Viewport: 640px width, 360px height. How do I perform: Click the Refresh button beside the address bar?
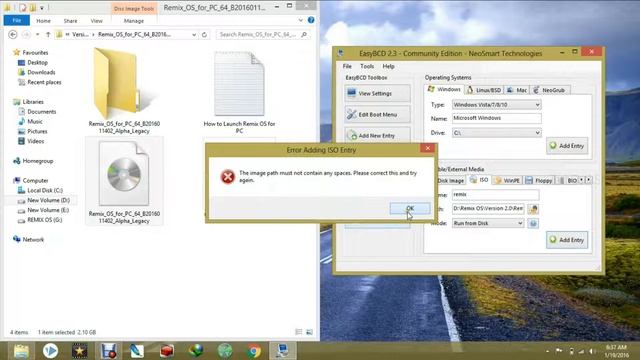click(x=204, y=35)
